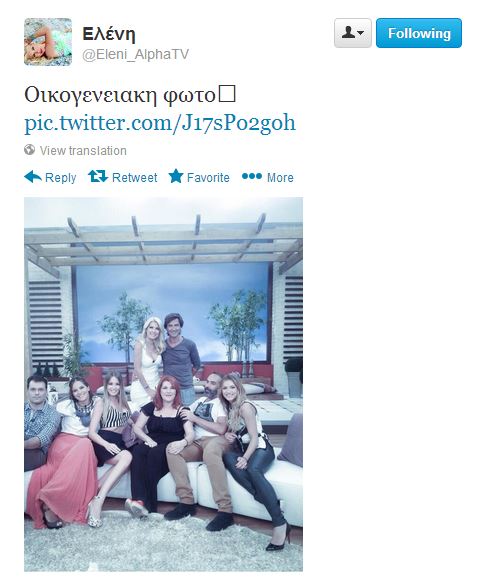Open the user actions person dropdown

point(353,33)
